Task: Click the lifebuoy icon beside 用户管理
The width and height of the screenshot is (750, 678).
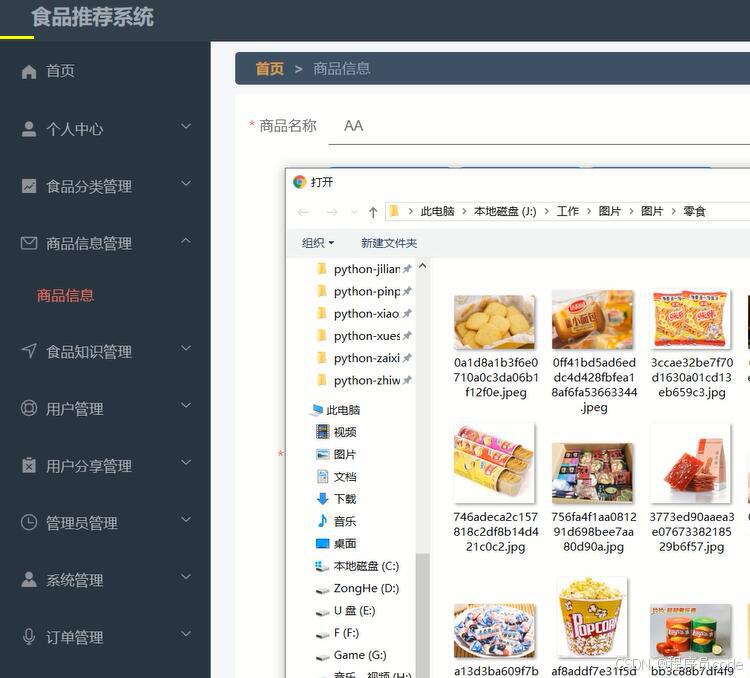Action: tap(29, 408)
